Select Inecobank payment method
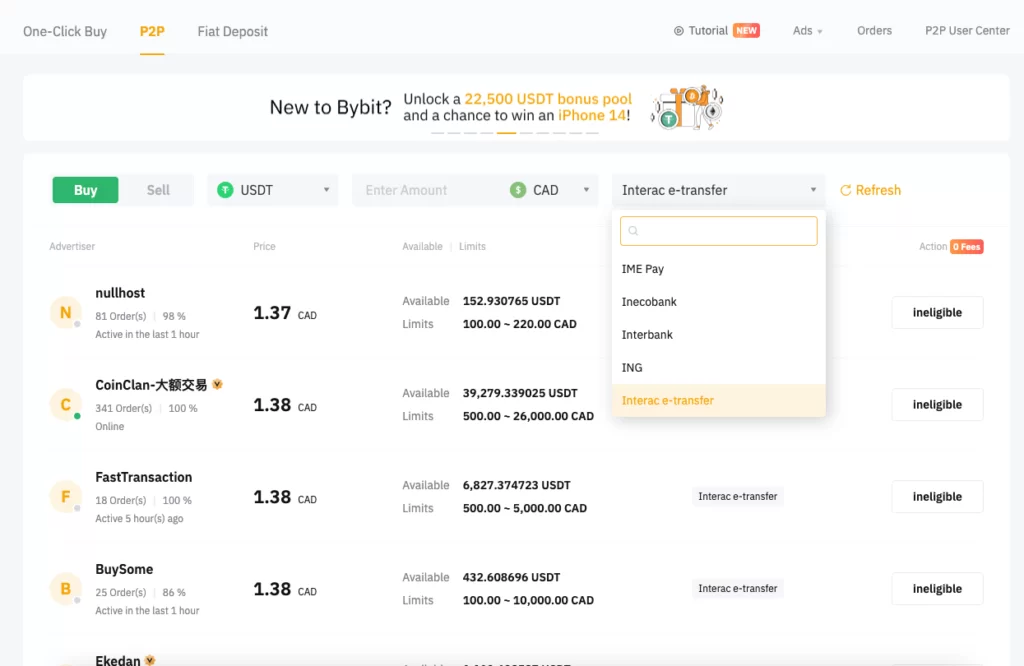This screenshot has width=1024, height=666. point(718,302)
